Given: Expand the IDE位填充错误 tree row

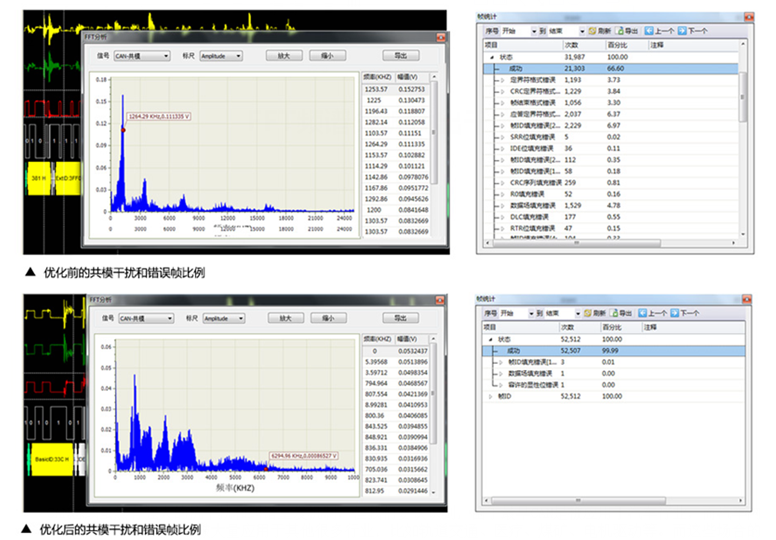Looking at the screenshot, I should [x=502, y=148].
